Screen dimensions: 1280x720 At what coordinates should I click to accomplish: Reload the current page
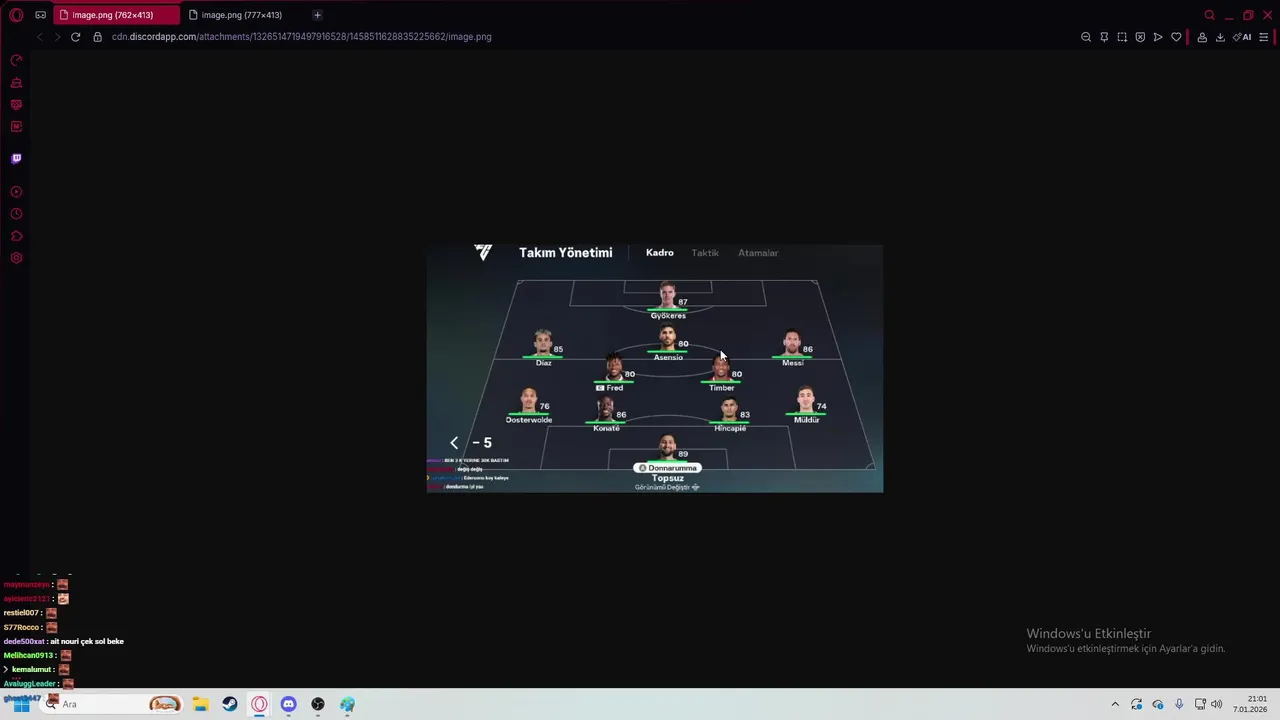click(75, 37)
